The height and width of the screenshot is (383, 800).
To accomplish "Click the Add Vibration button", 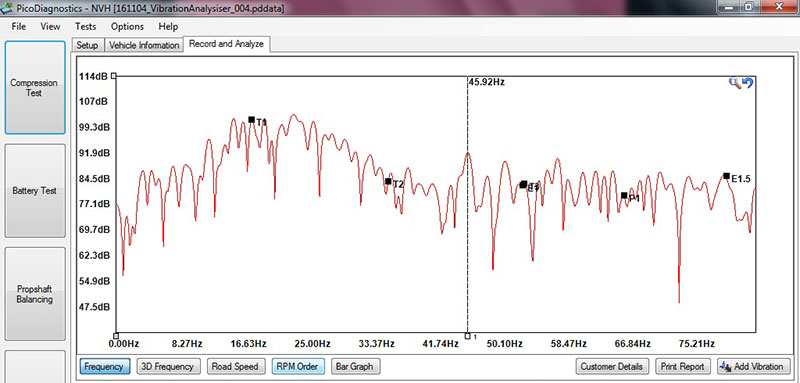I will [x=754, y=366].
